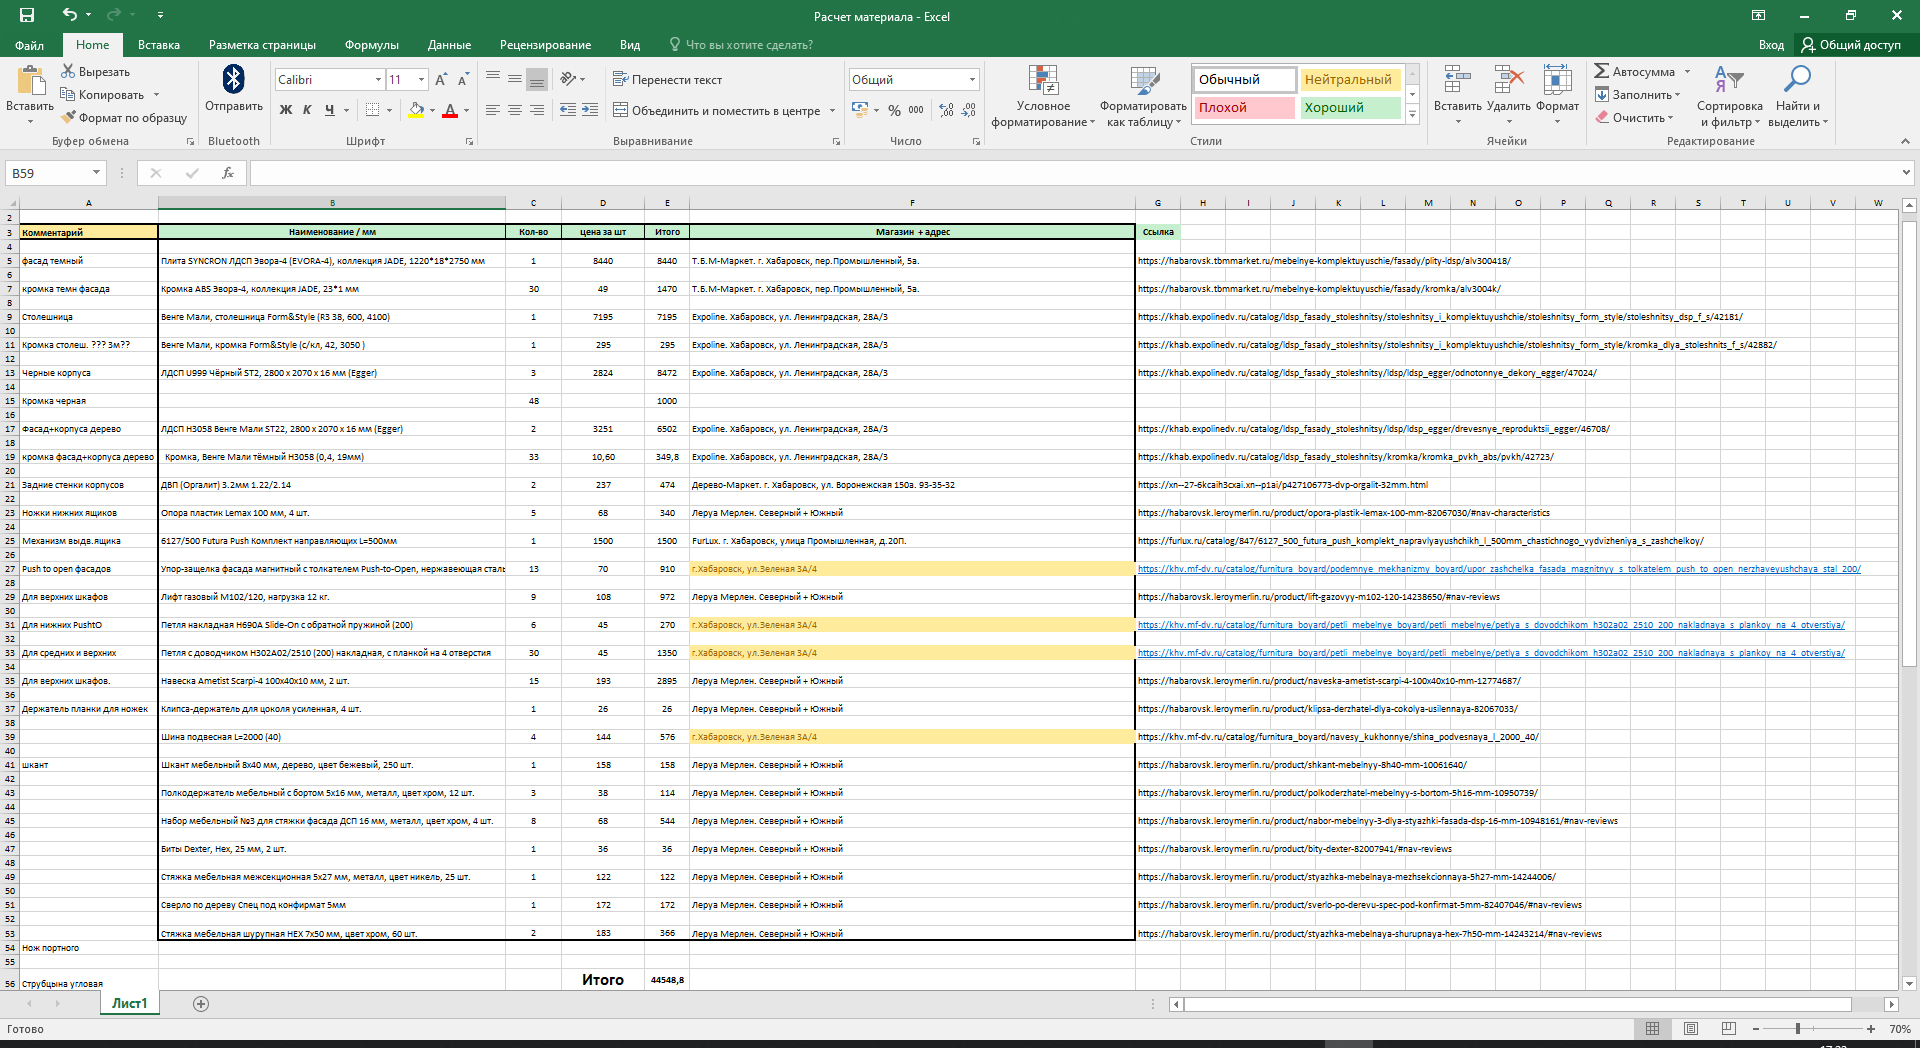1920x1048 pixels.
Task: Click the formula bar input field
Action: [1075, 173]
